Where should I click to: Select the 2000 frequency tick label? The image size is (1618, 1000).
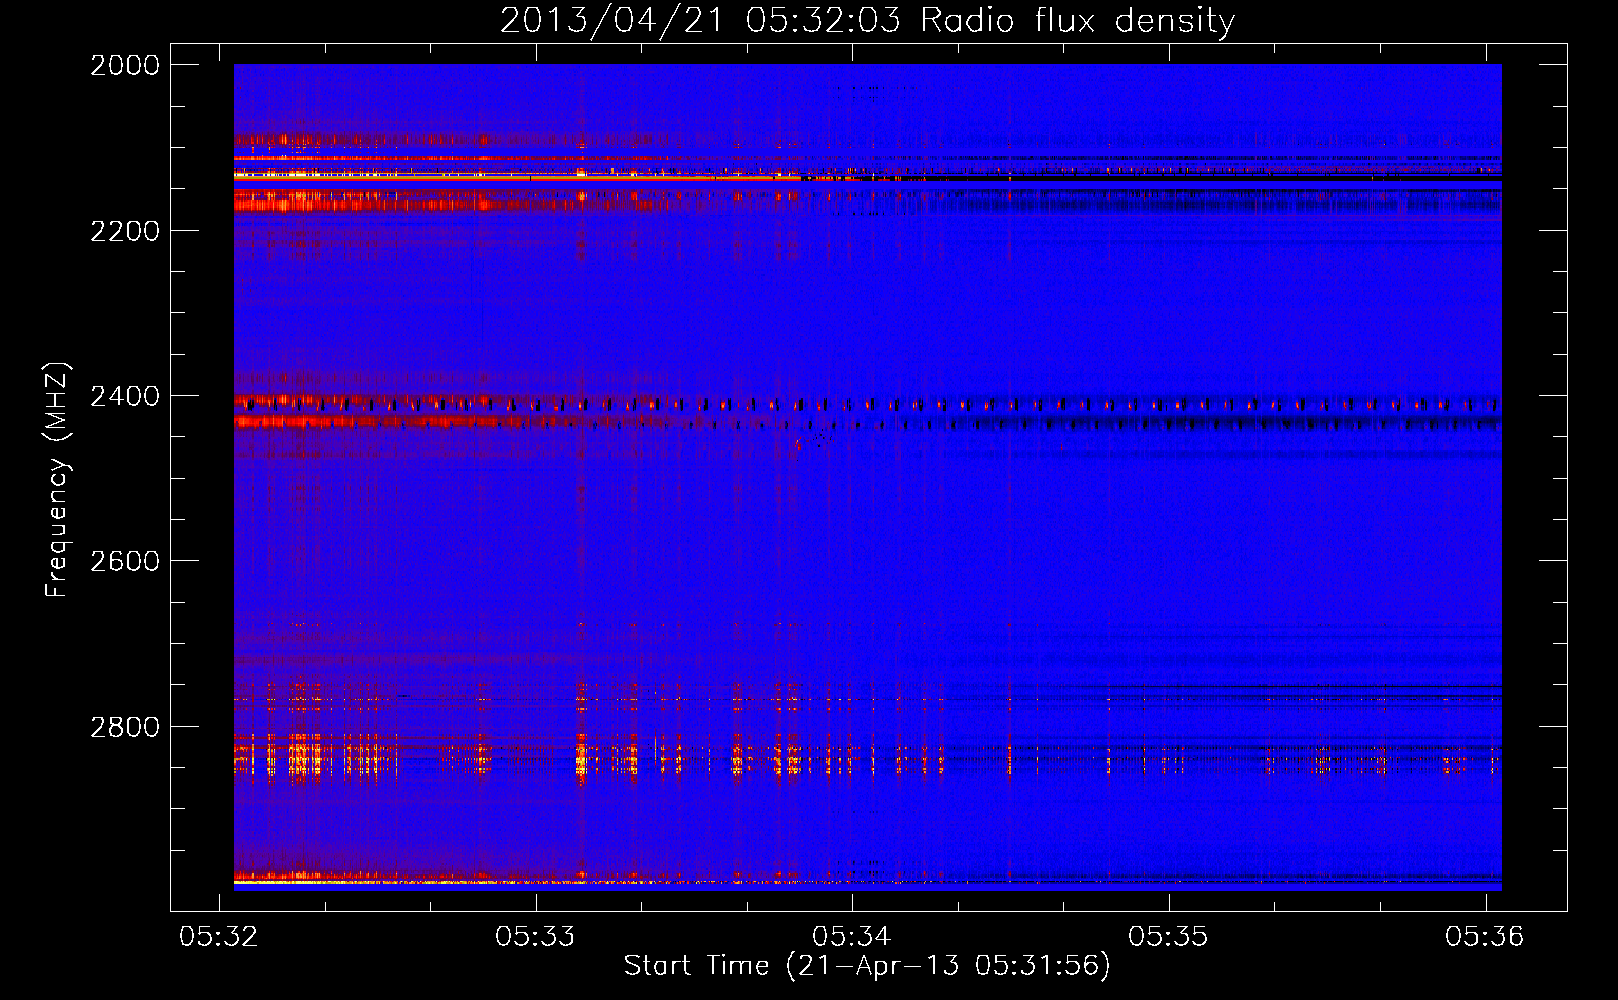pos(125,65)
